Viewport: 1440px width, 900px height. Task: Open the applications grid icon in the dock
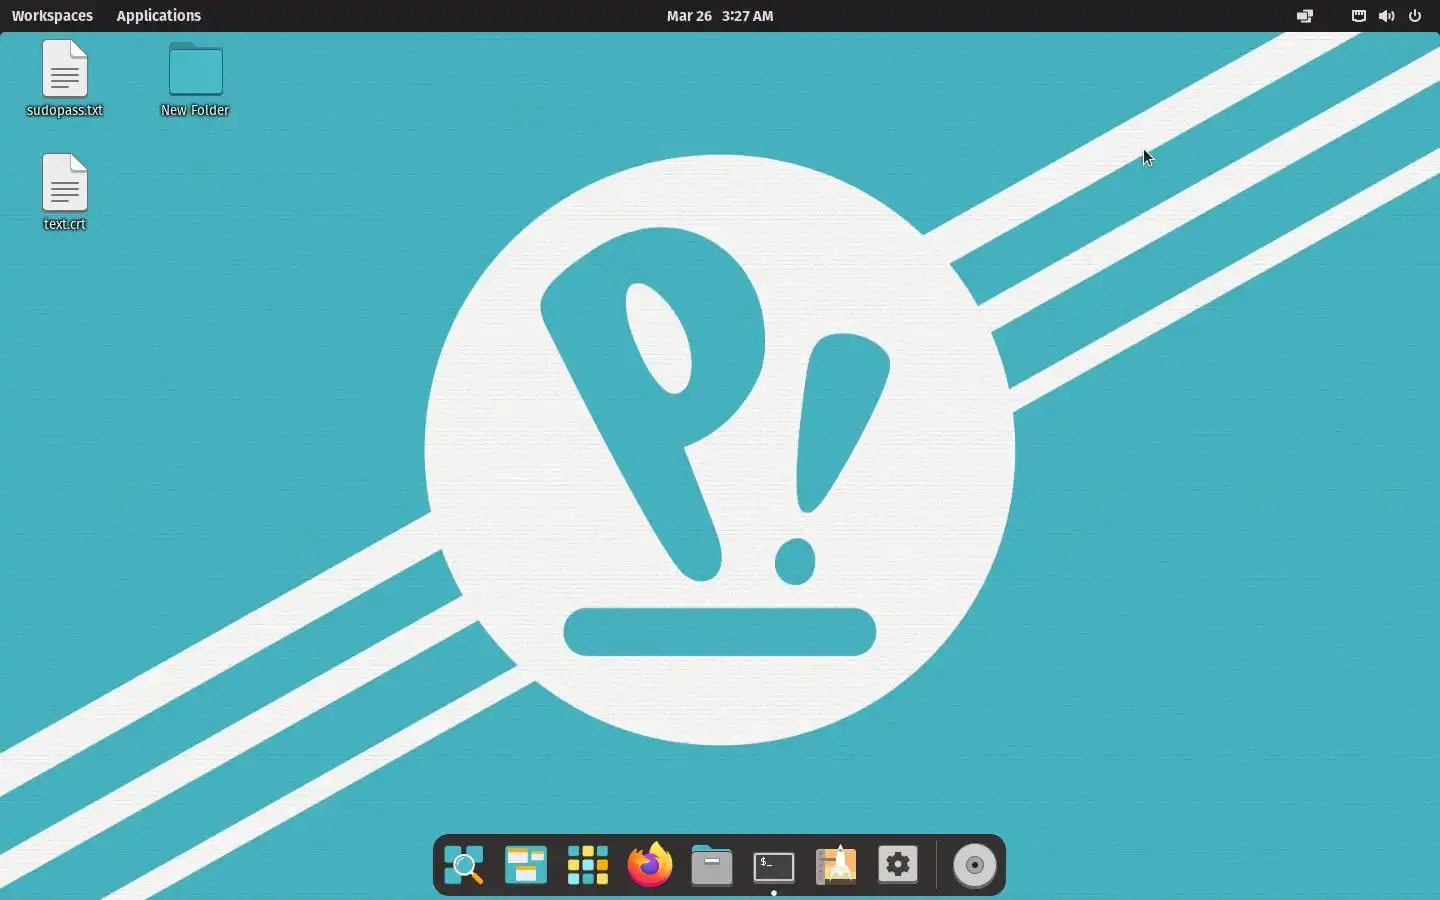point(588,865)
